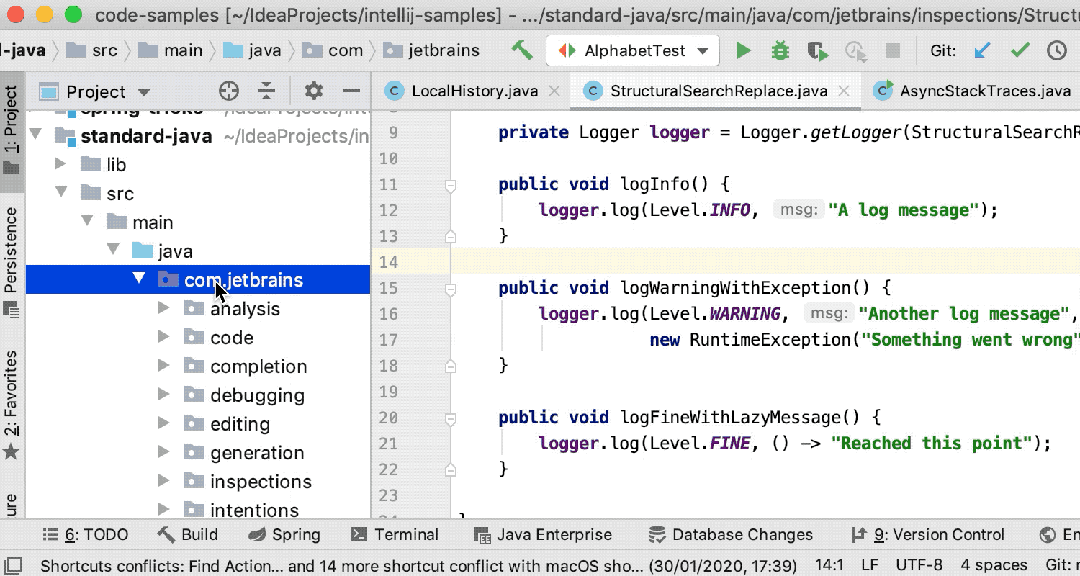Screen dimensions: 1080x576
Task: Run with coverage shield icon
Action: tap(817, 50)
